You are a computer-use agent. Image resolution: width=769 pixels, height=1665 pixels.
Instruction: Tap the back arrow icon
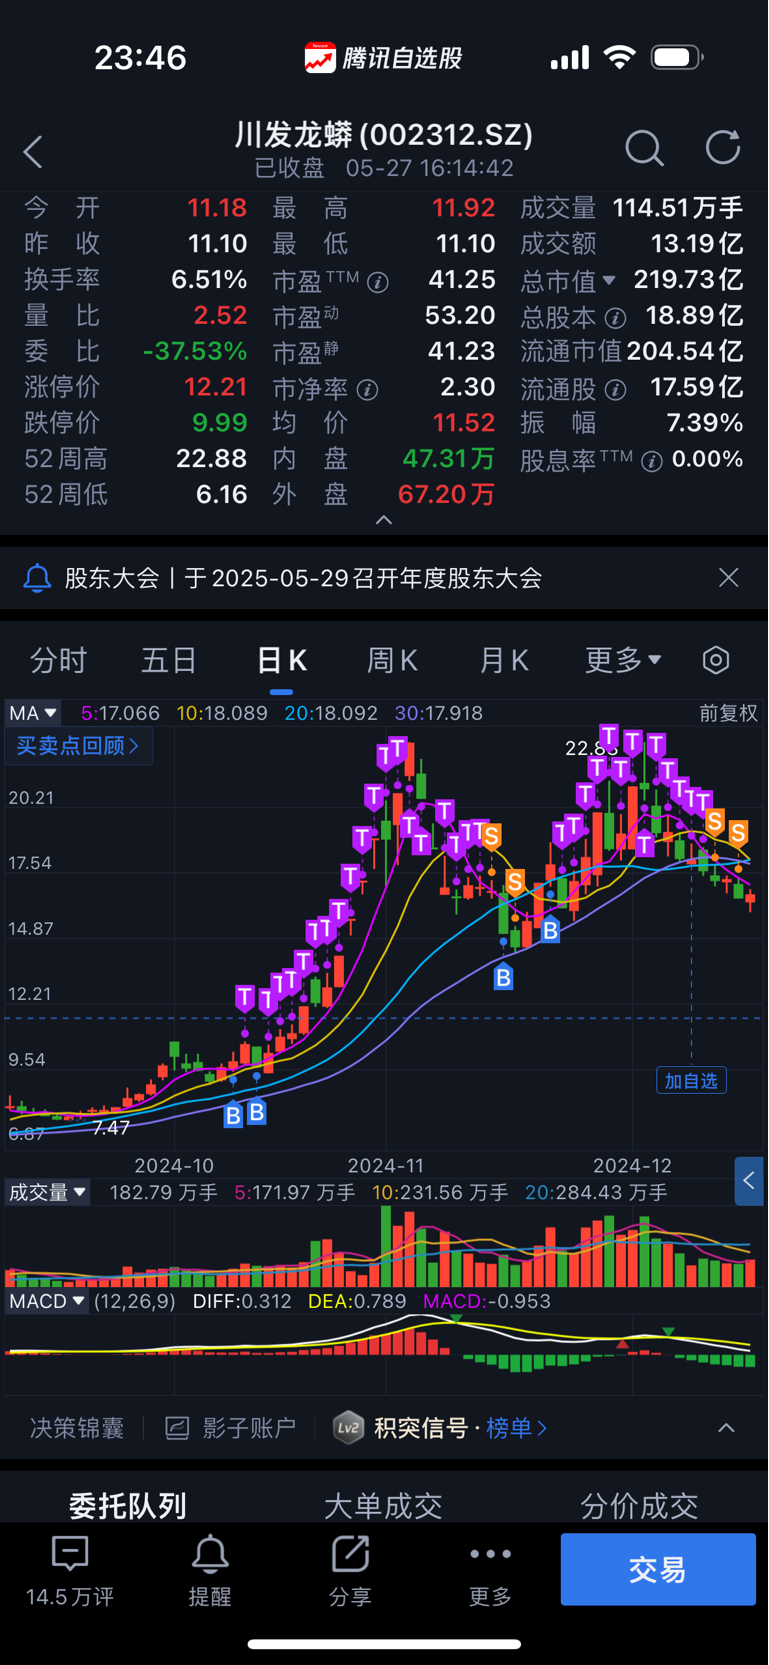tap(33, 152)
